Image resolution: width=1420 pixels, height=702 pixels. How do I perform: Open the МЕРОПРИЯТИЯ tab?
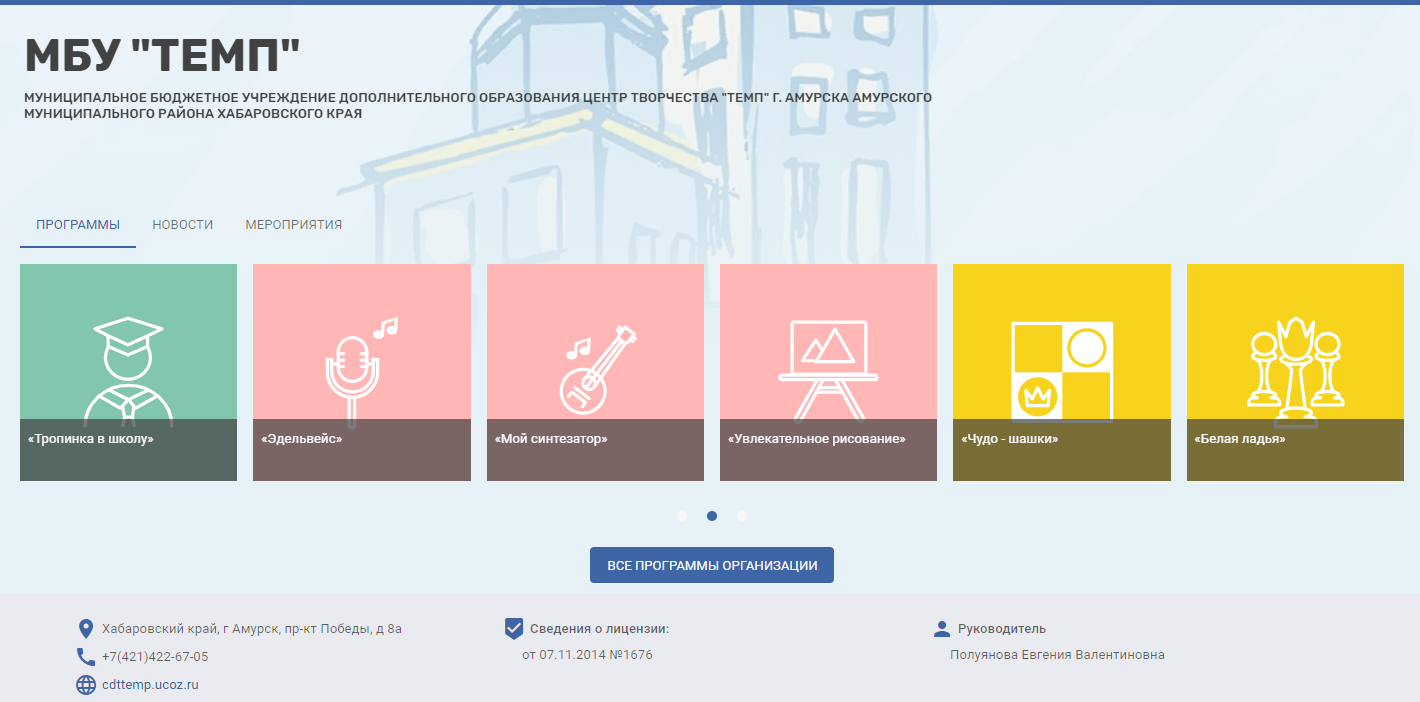pos(294,225)
